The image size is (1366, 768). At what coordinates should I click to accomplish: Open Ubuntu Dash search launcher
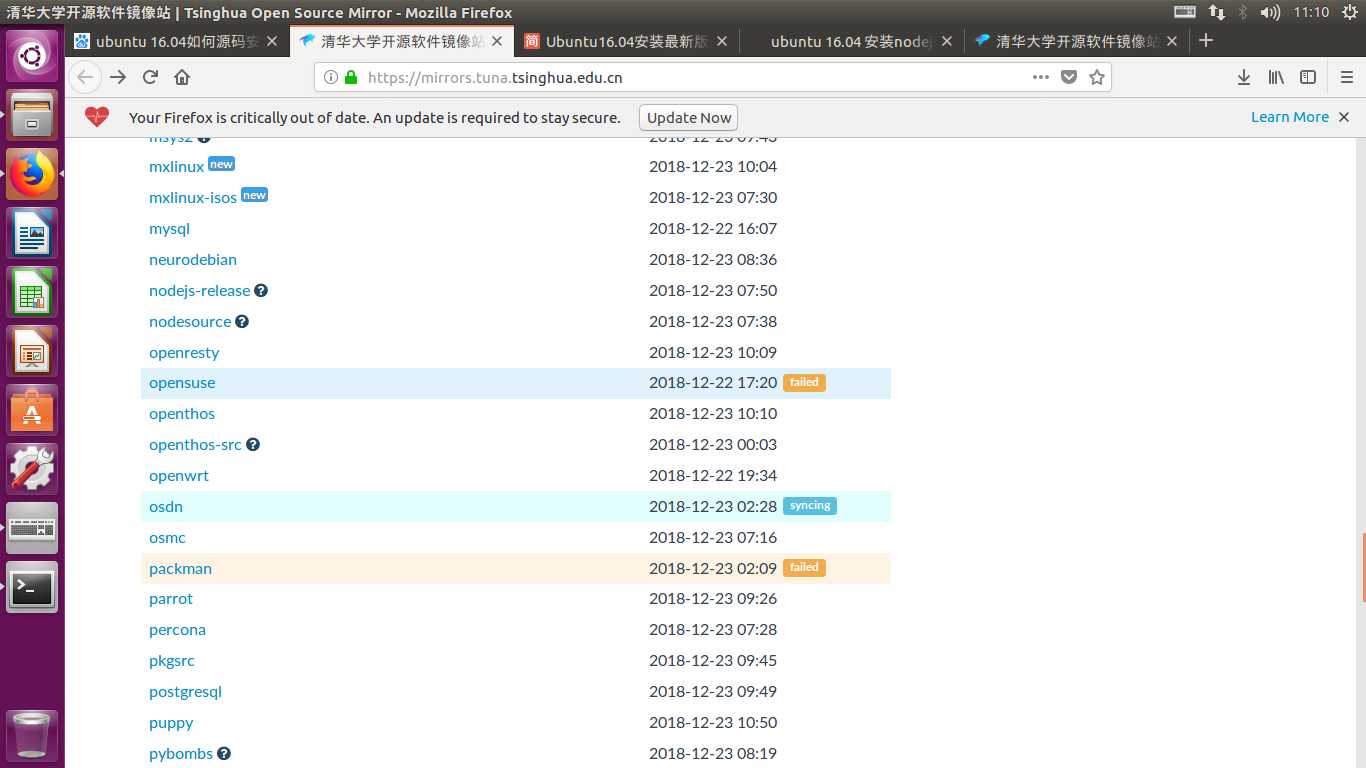pos(33,55)
